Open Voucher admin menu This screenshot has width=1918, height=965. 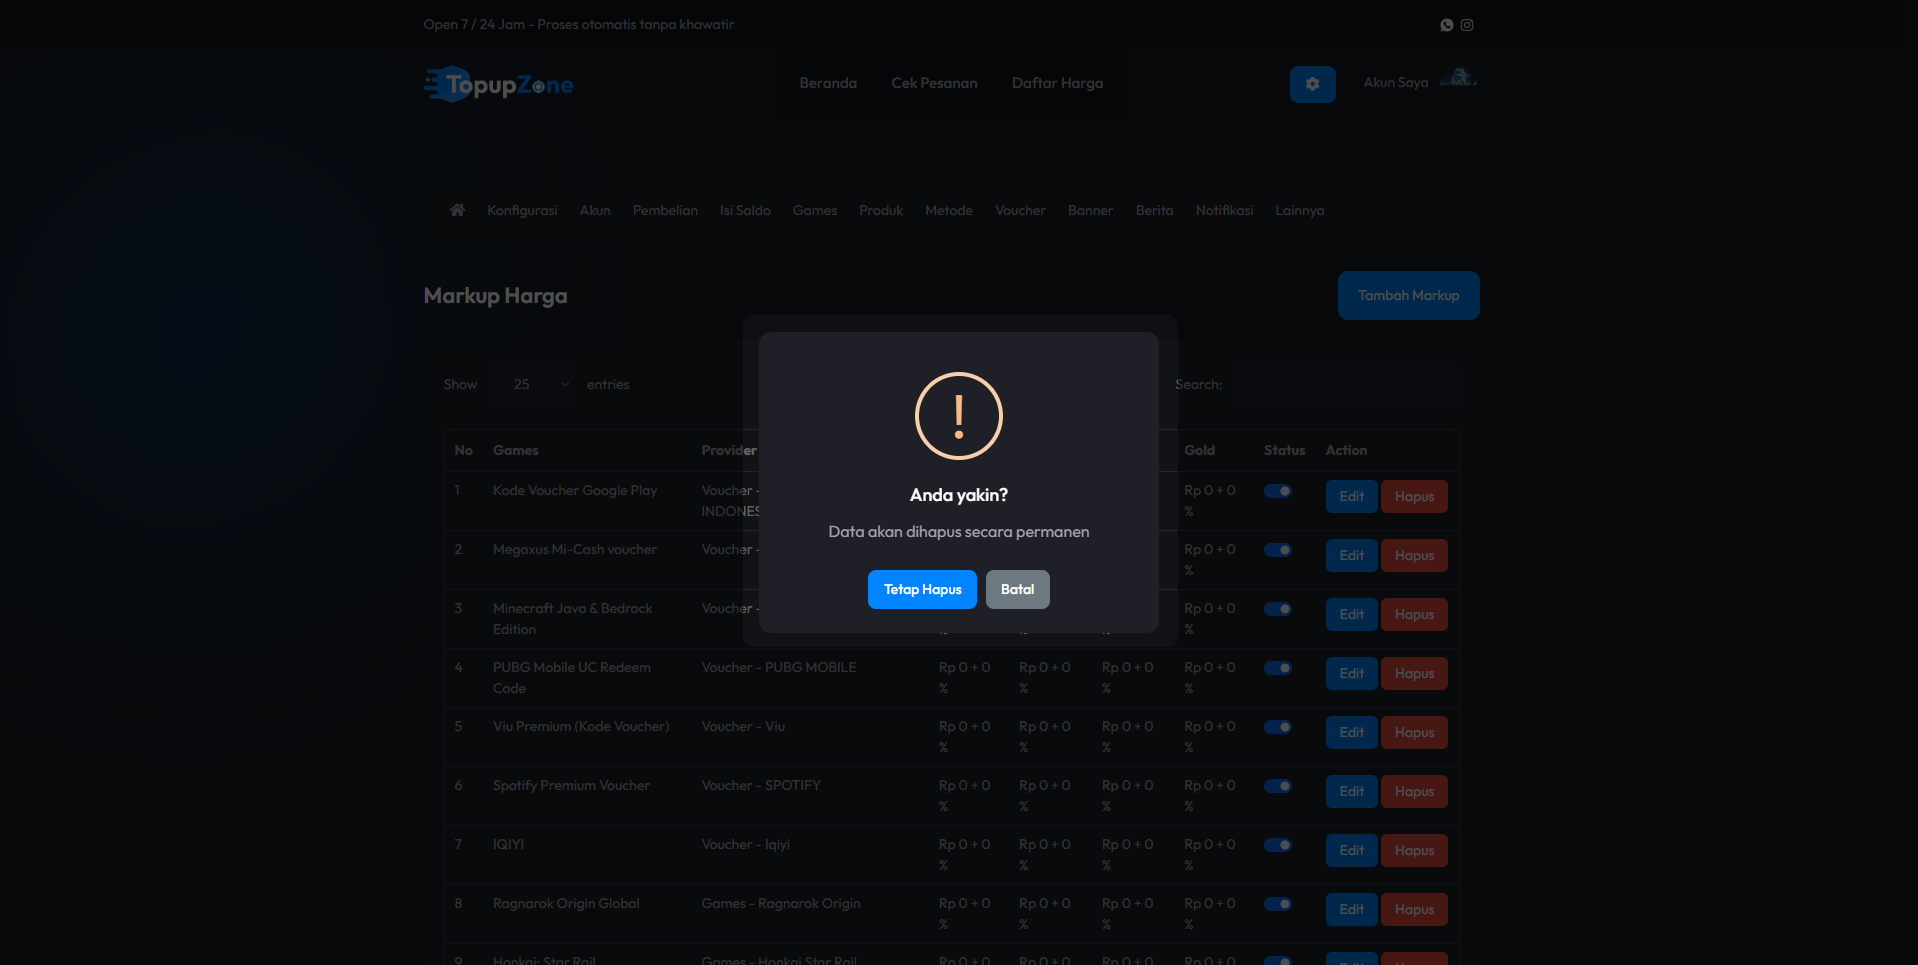tap(1020, 210)
